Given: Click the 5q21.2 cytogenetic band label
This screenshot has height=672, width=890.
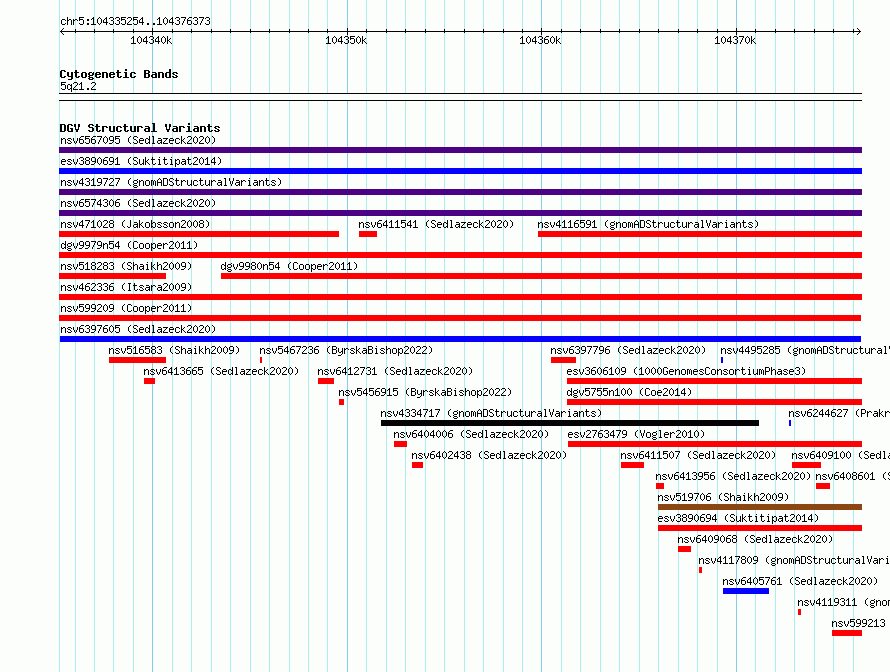Looking at the screenshot, I should (78, 86).
